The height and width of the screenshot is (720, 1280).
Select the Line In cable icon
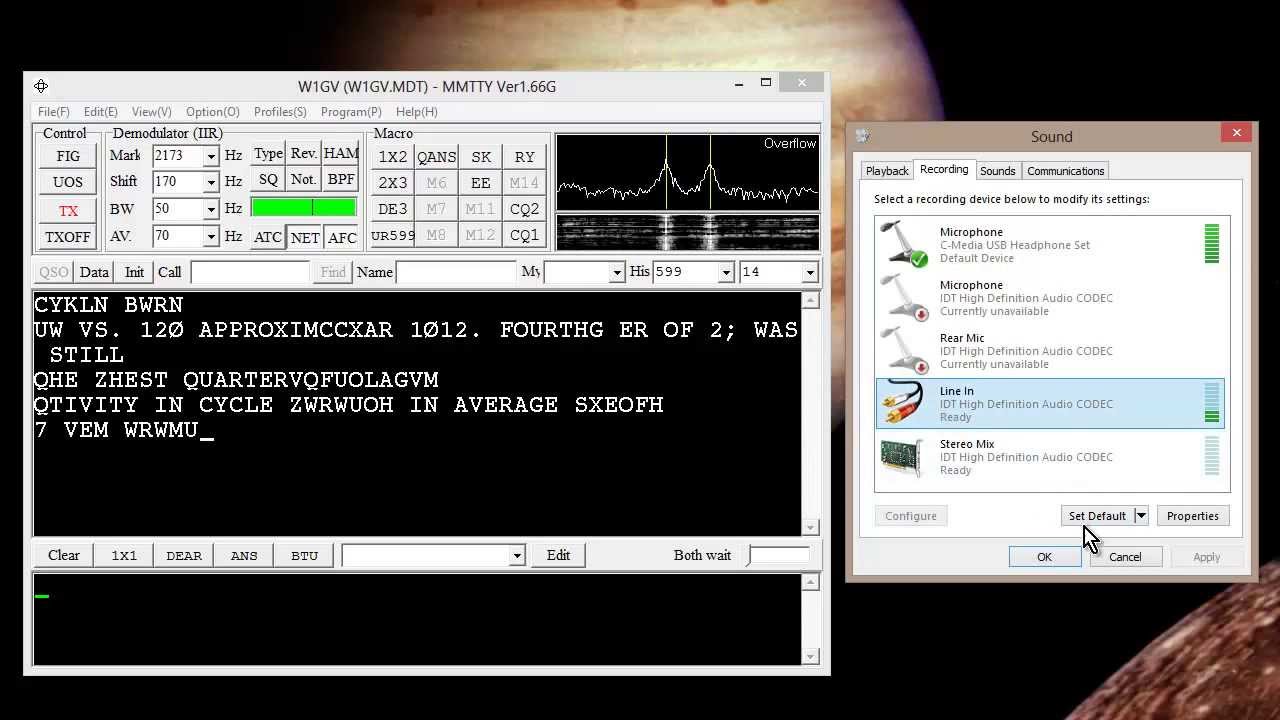[x=905, y=404]
